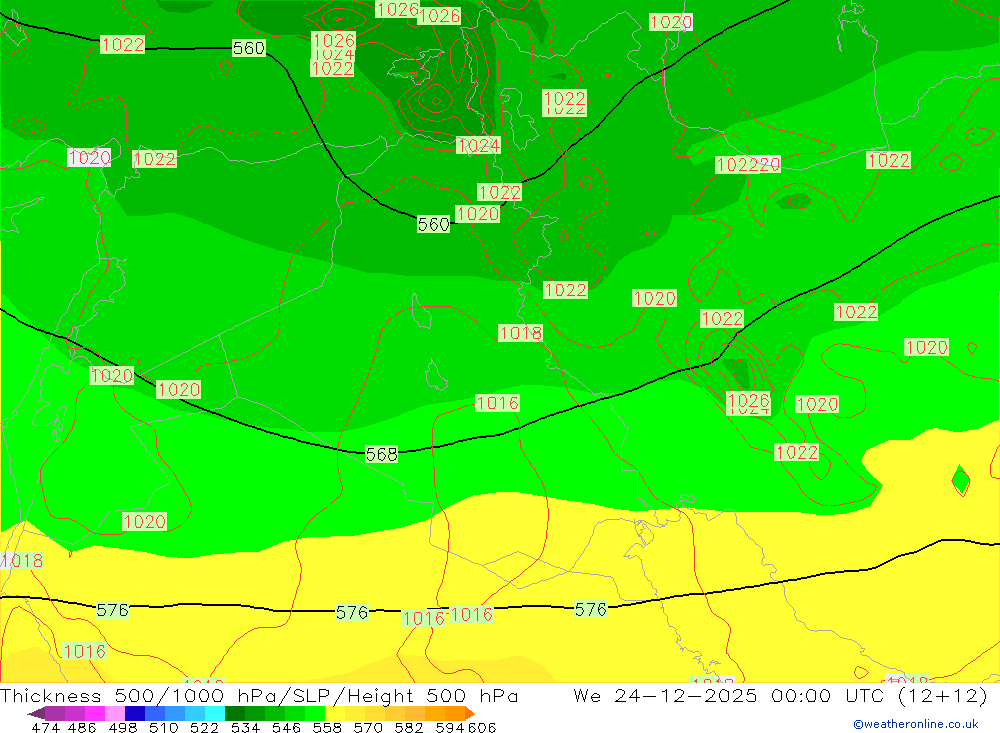Image resolution: width=1000 pixels, height=733 pixels.
Task: Click the 486 legend value
Action: point(80,728)
